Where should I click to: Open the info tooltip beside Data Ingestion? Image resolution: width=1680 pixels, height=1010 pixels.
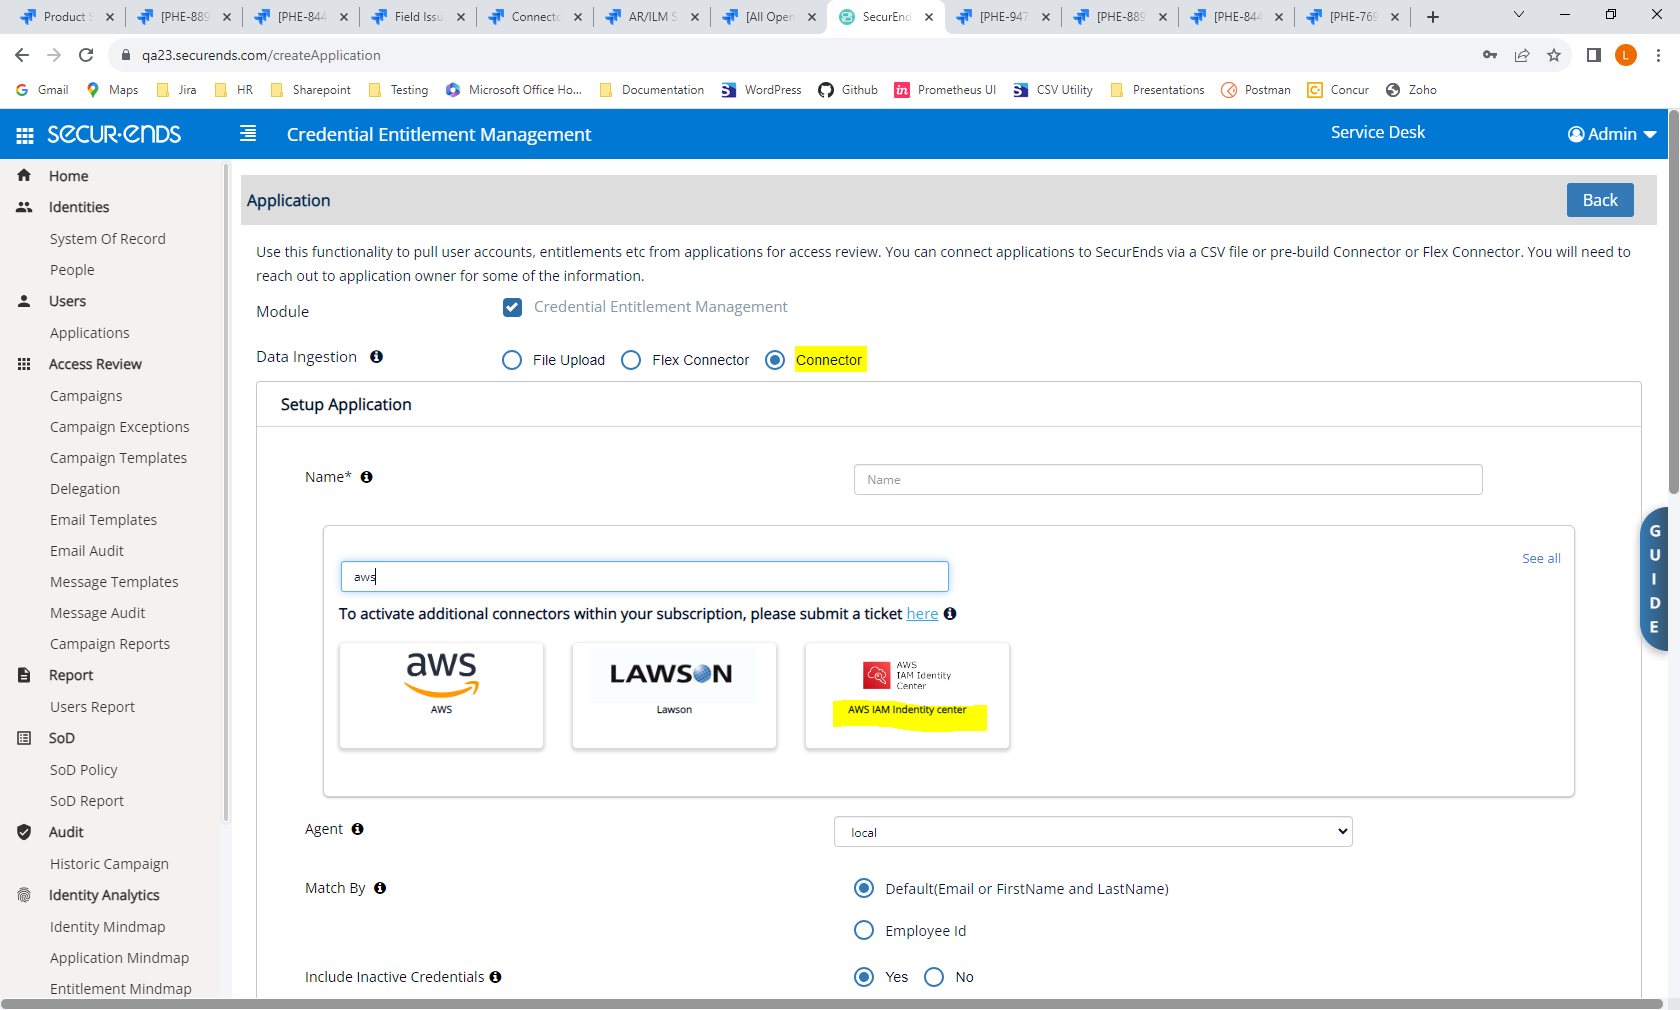(x=377, y=357)
